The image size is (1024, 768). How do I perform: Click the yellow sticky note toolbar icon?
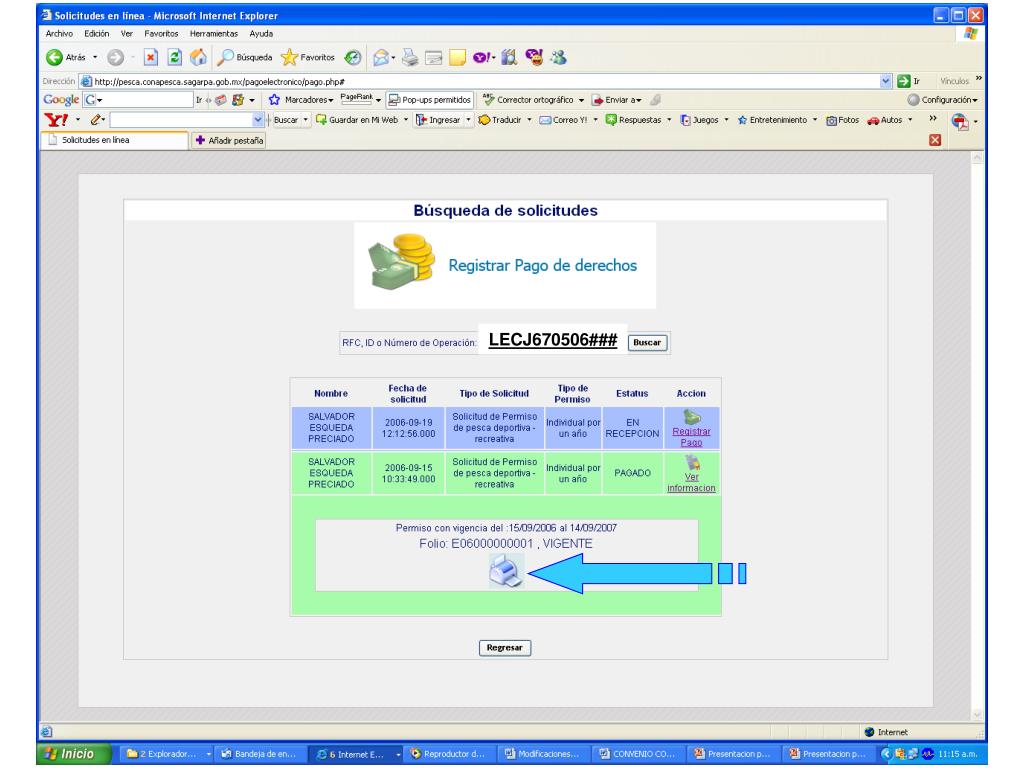click(457, 57)
